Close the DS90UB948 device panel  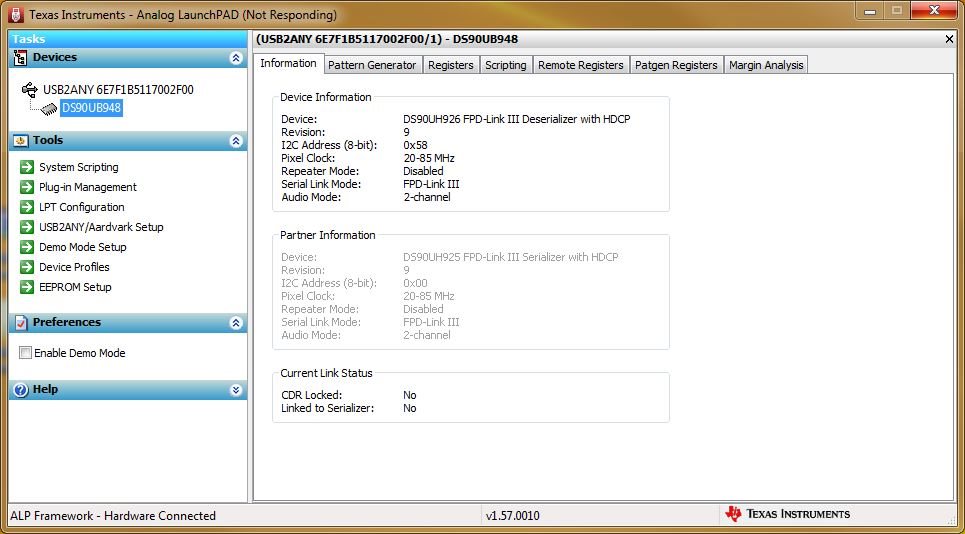949,39
